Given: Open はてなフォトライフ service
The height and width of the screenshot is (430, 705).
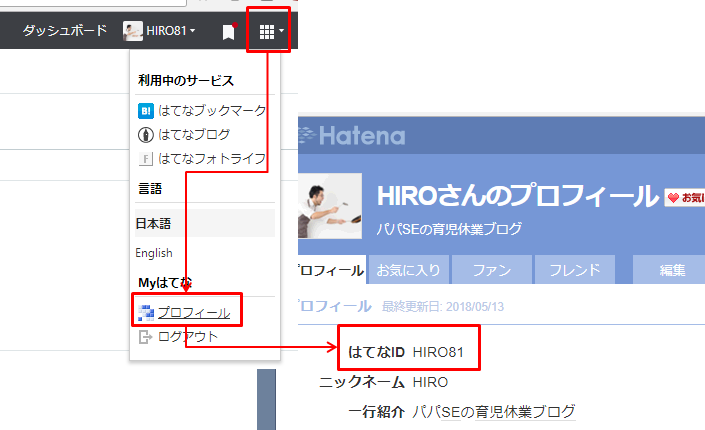Looking at the screenshot, I should 212,158.
